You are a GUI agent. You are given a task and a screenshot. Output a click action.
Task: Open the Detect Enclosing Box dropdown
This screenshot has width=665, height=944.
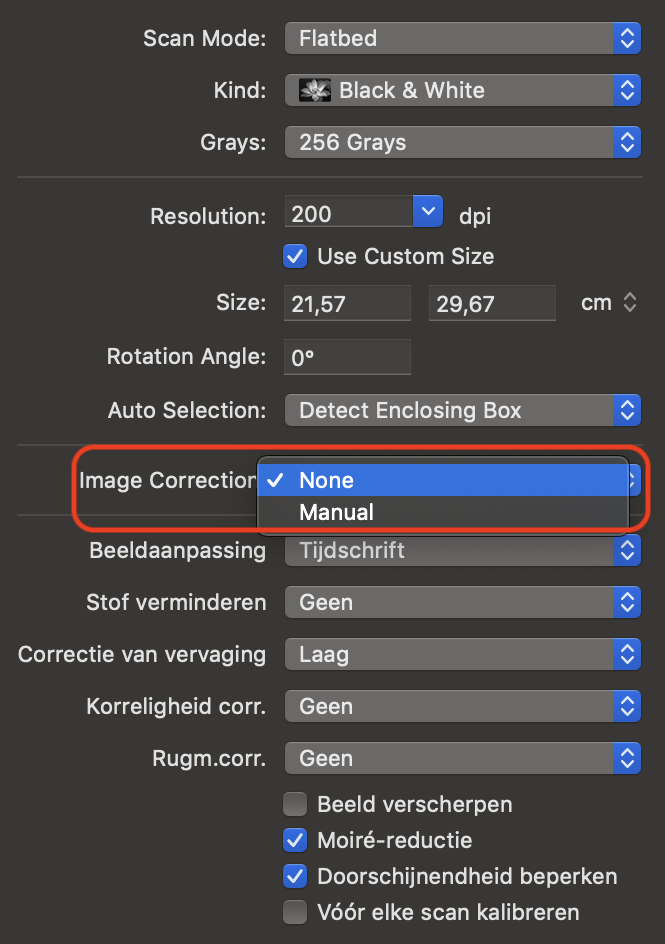click(x=462, y=411)
